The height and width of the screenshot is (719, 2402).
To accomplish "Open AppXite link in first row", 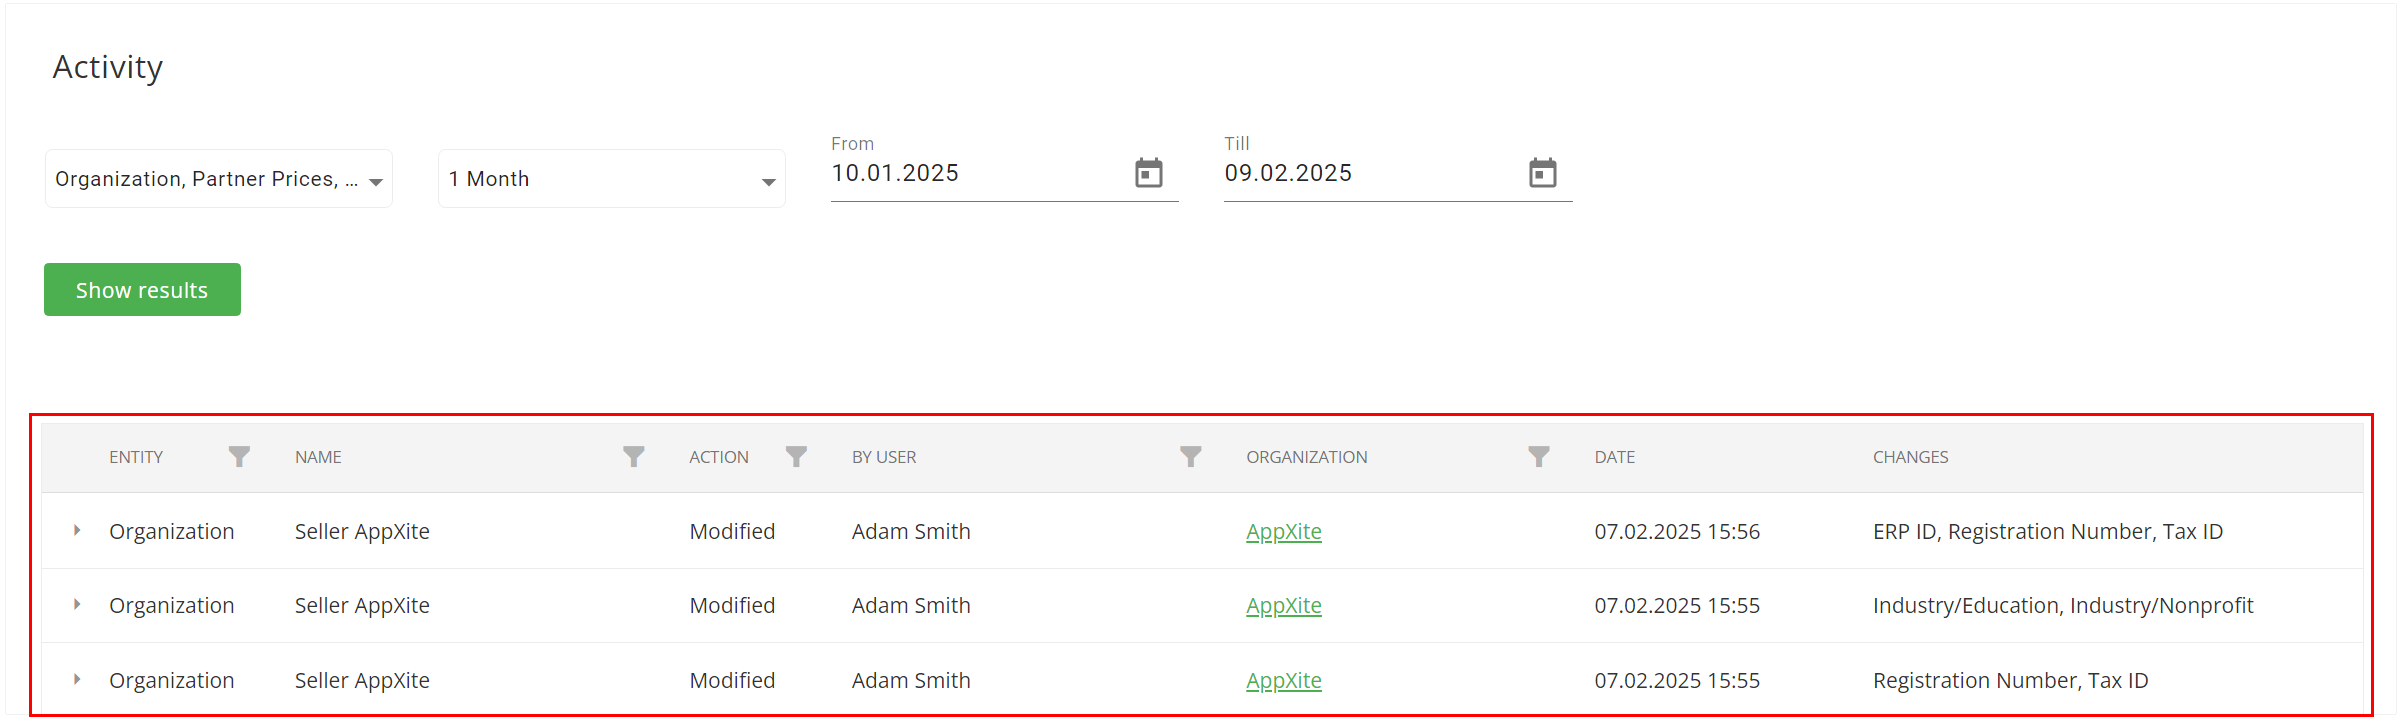I will pos(1283,532).
